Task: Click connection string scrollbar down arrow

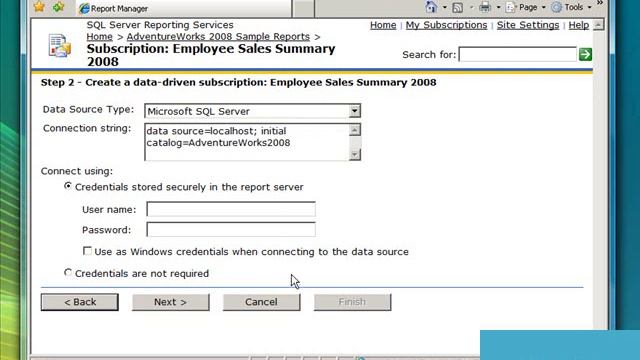Action: (x=355, y=154)
